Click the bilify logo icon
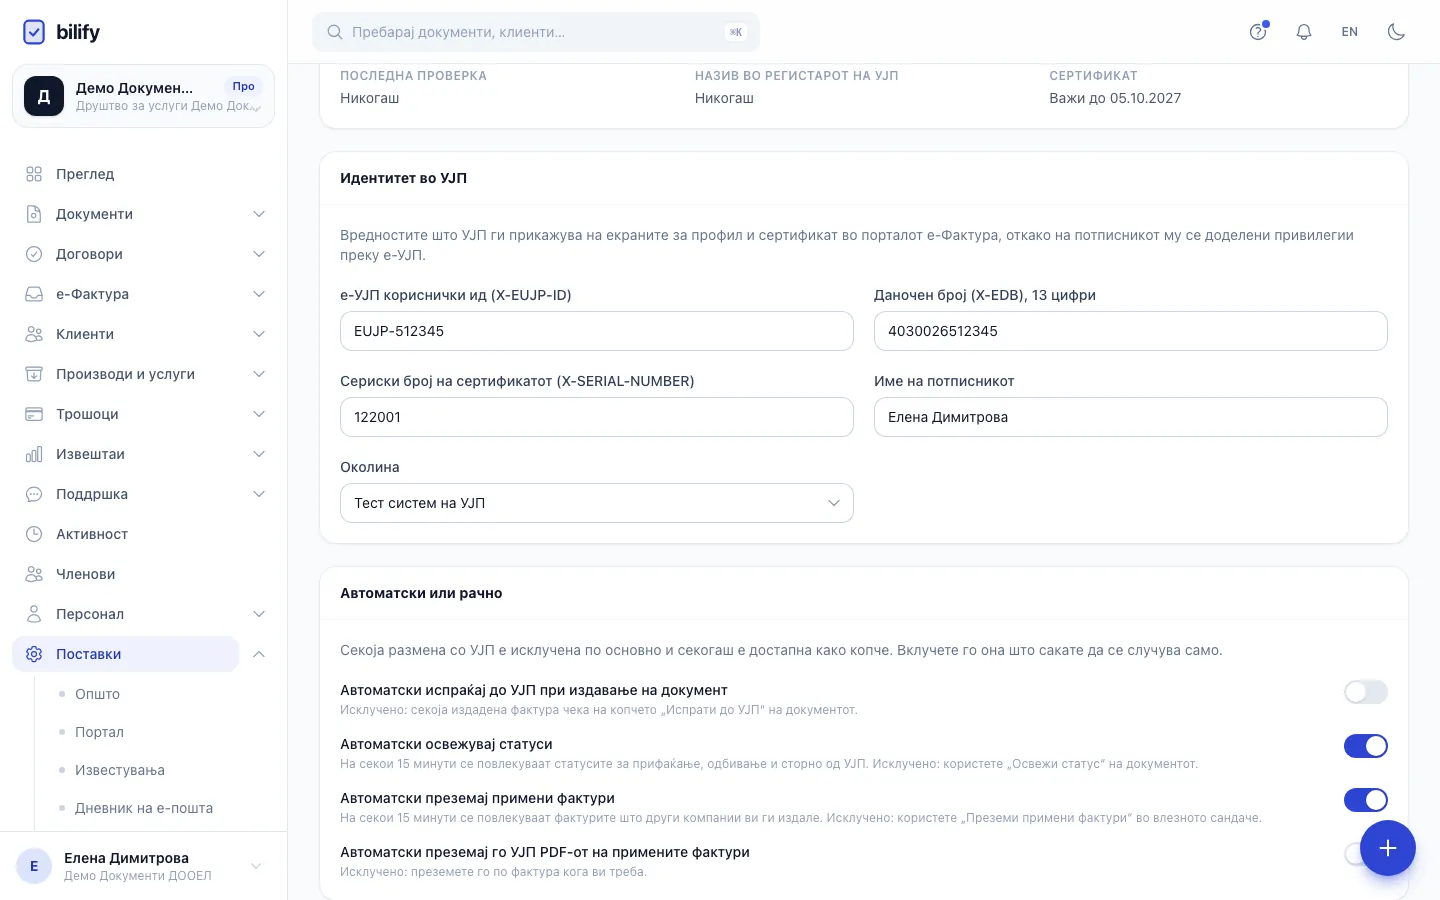The width and height of the screenshot is (1440, 900). coord(34,32)
